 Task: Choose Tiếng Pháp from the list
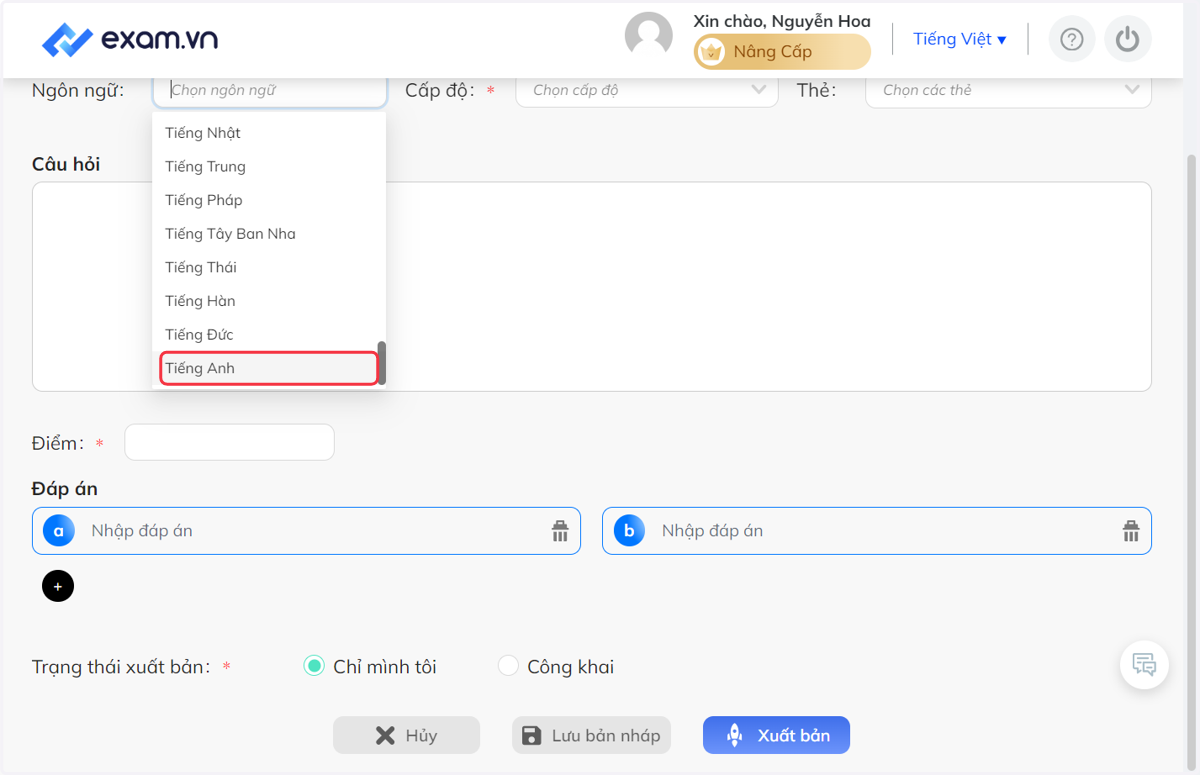click(269, 200)
